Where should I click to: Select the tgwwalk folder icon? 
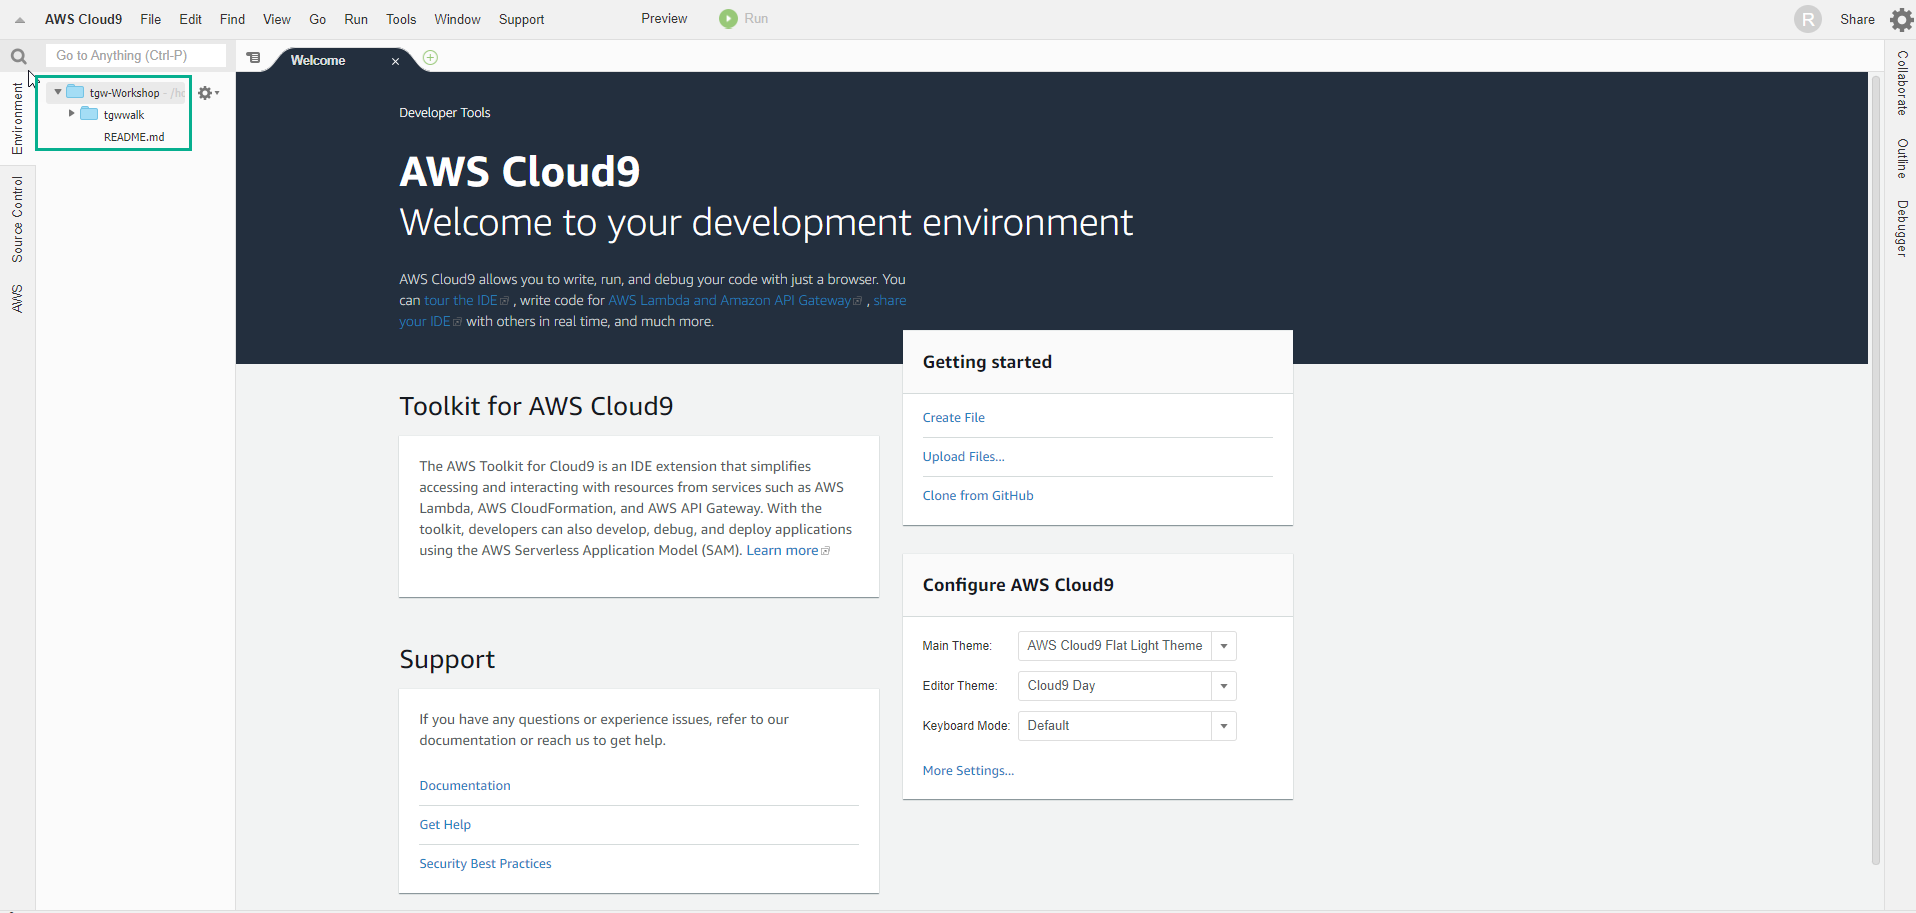(x=89, y=114)
